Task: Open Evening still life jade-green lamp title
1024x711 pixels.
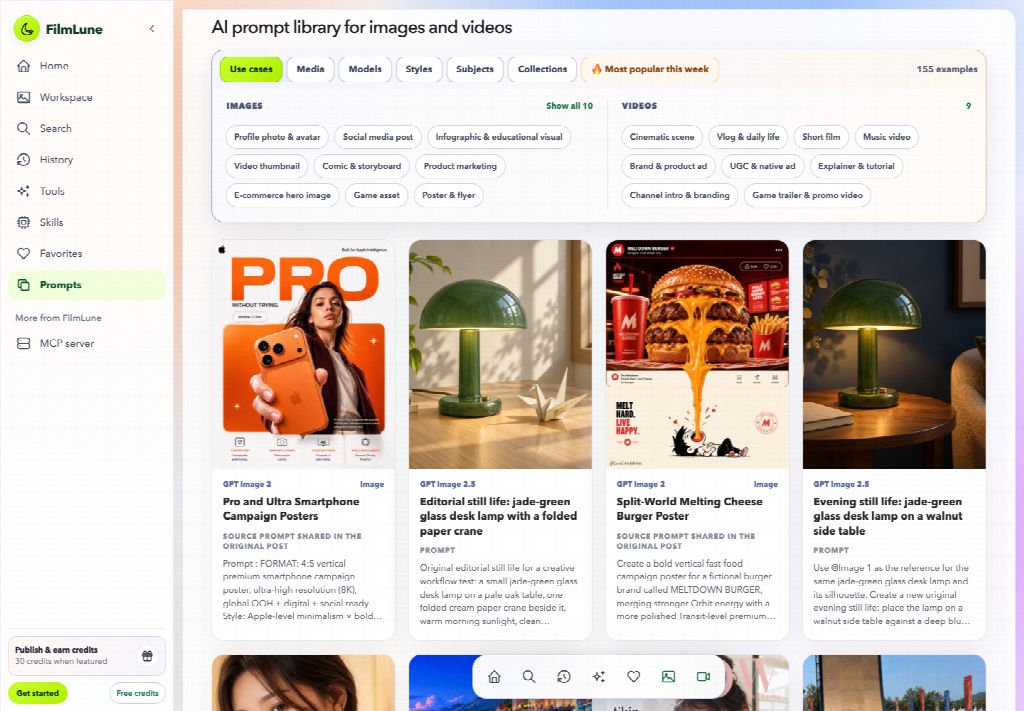Action: point(888,516)
